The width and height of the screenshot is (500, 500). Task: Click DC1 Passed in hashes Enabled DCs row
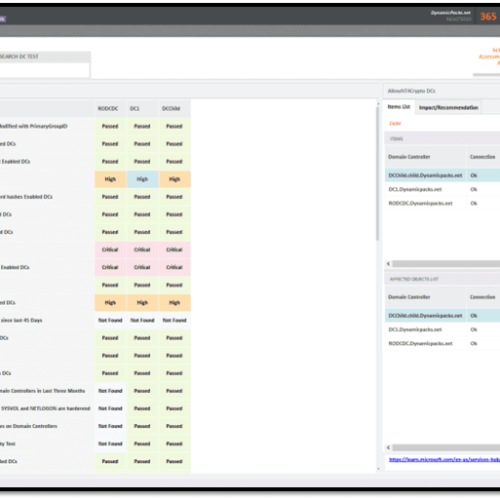pyautogui.click(x=142, y=197)
